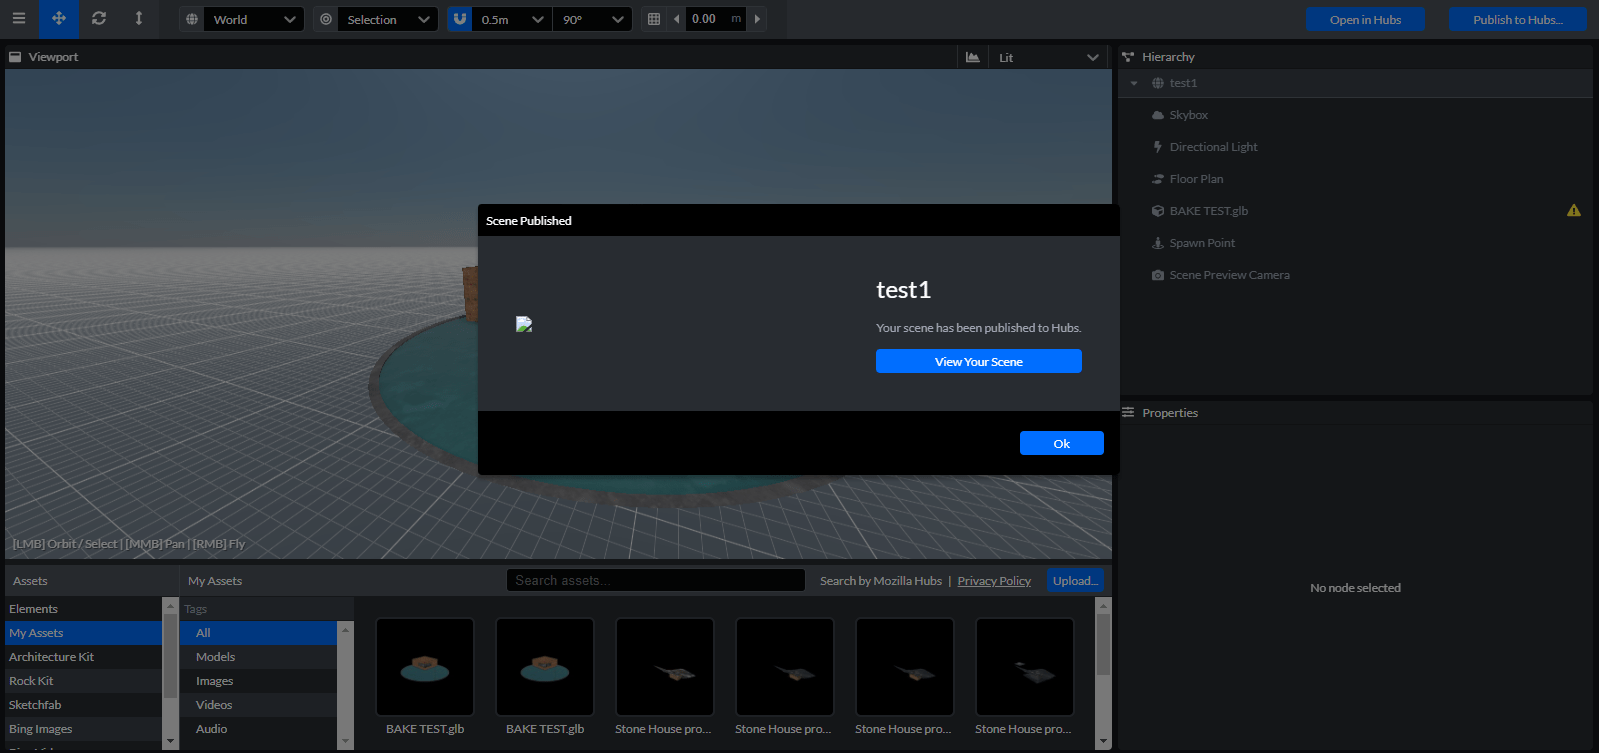The image size is (1599, 753).
Task: Select Directional Light node in Hierarchy
Action: (x=1356, y=147)
